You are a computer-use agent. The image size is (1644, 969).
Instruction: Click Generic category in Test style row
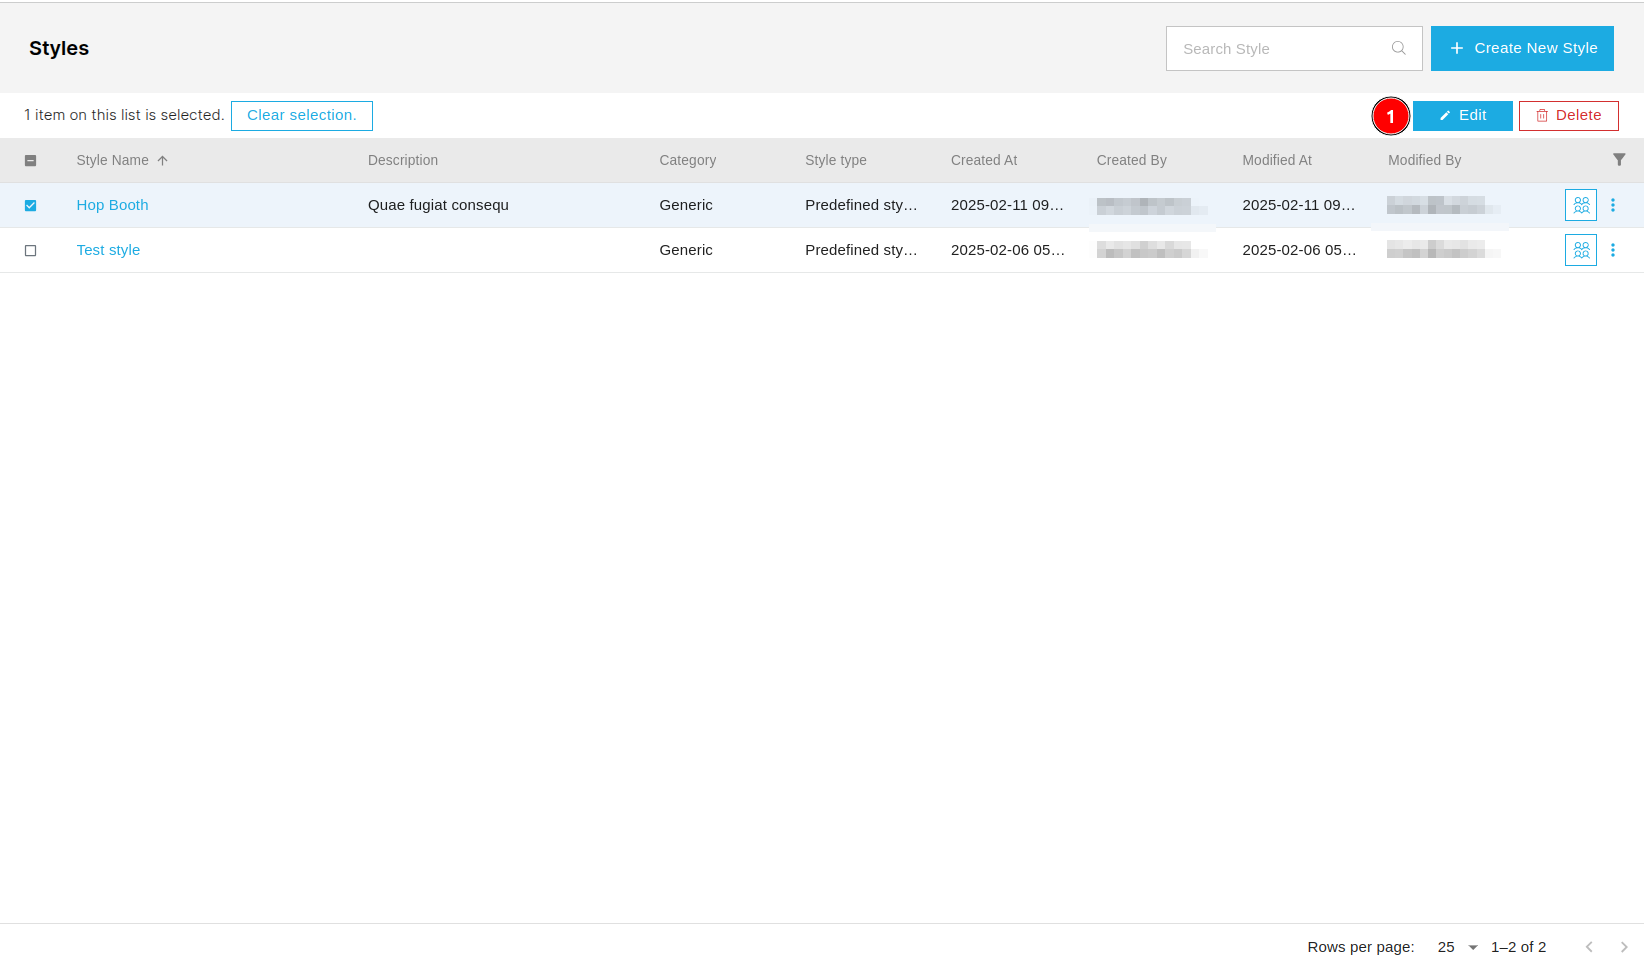[x=686, y=250]
